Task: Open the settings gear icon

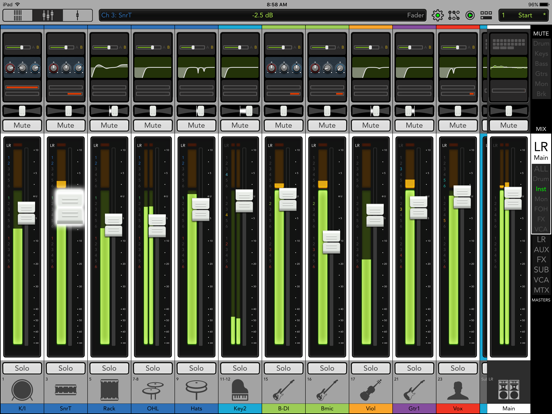Action: 438,15
